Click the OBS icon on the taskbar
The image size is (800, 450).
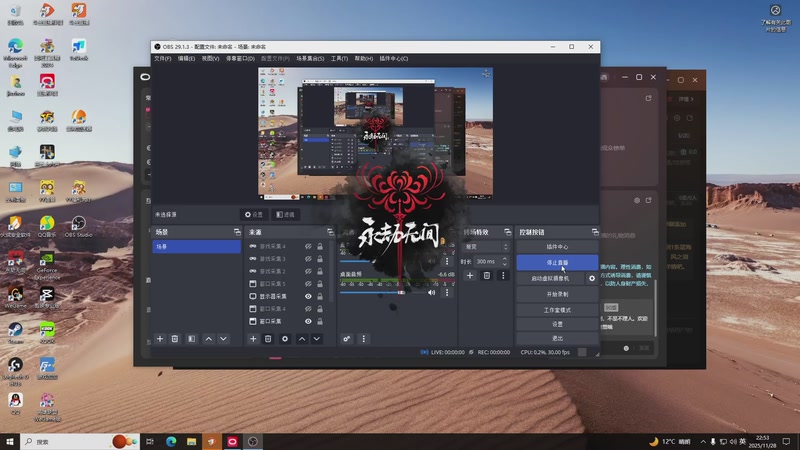click(253, 441)
